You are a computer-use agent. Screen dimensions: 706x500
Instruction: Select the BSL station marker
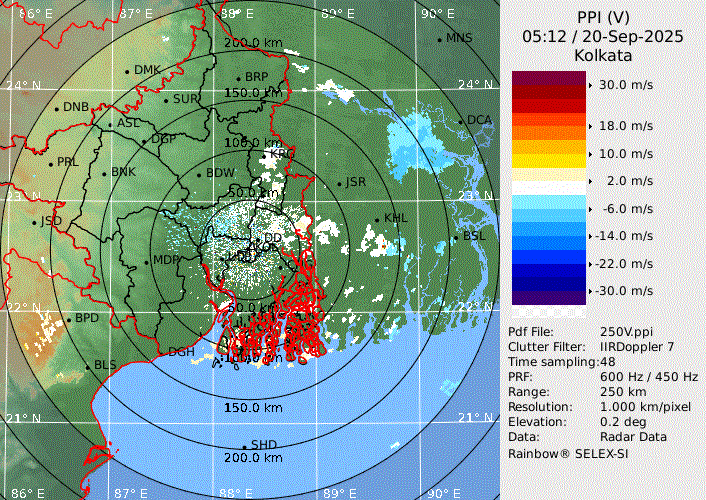click(x=457, y=238)
